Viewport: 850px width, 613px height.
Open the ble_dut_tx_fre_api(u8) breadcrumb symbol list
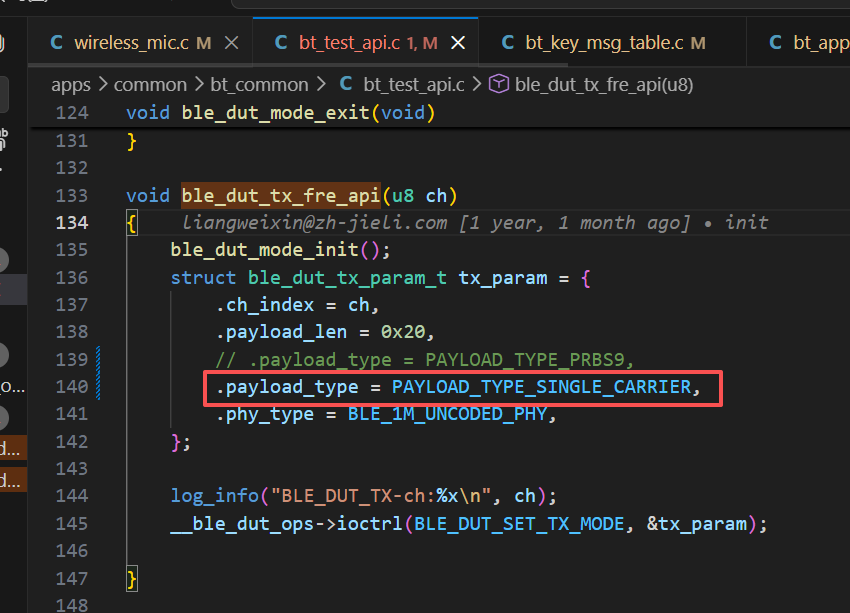tap(604, 85)
